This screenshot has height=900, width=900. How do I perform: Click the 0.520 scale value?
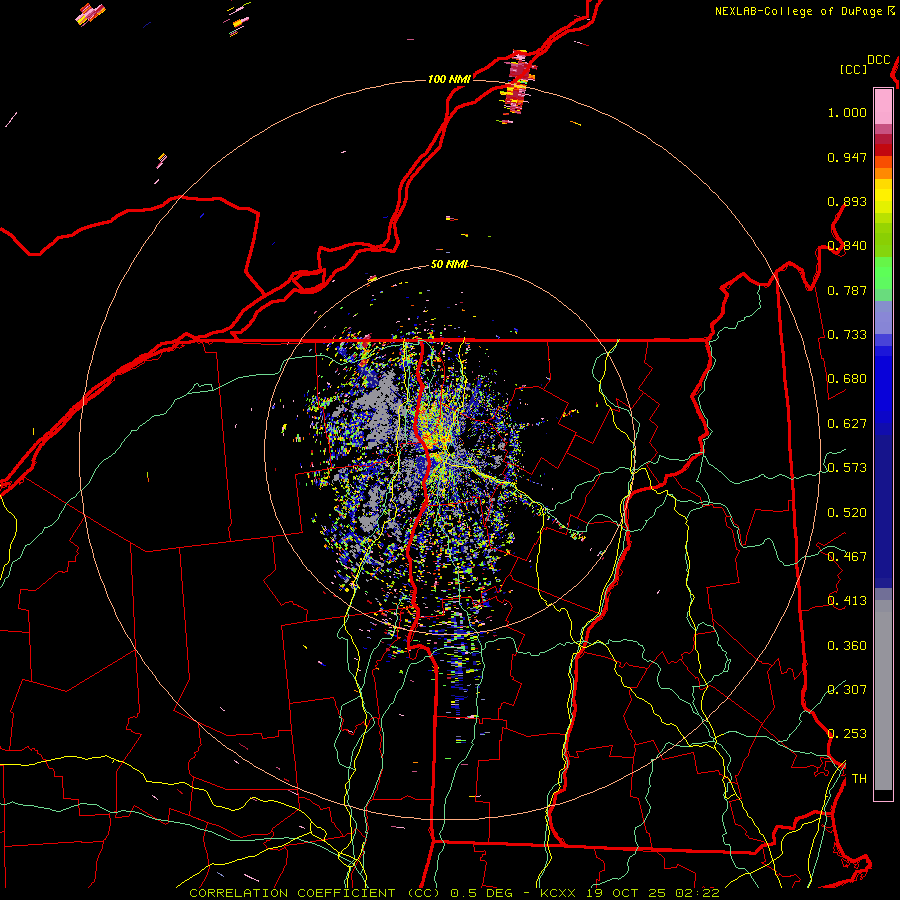[x=847, y=513]
